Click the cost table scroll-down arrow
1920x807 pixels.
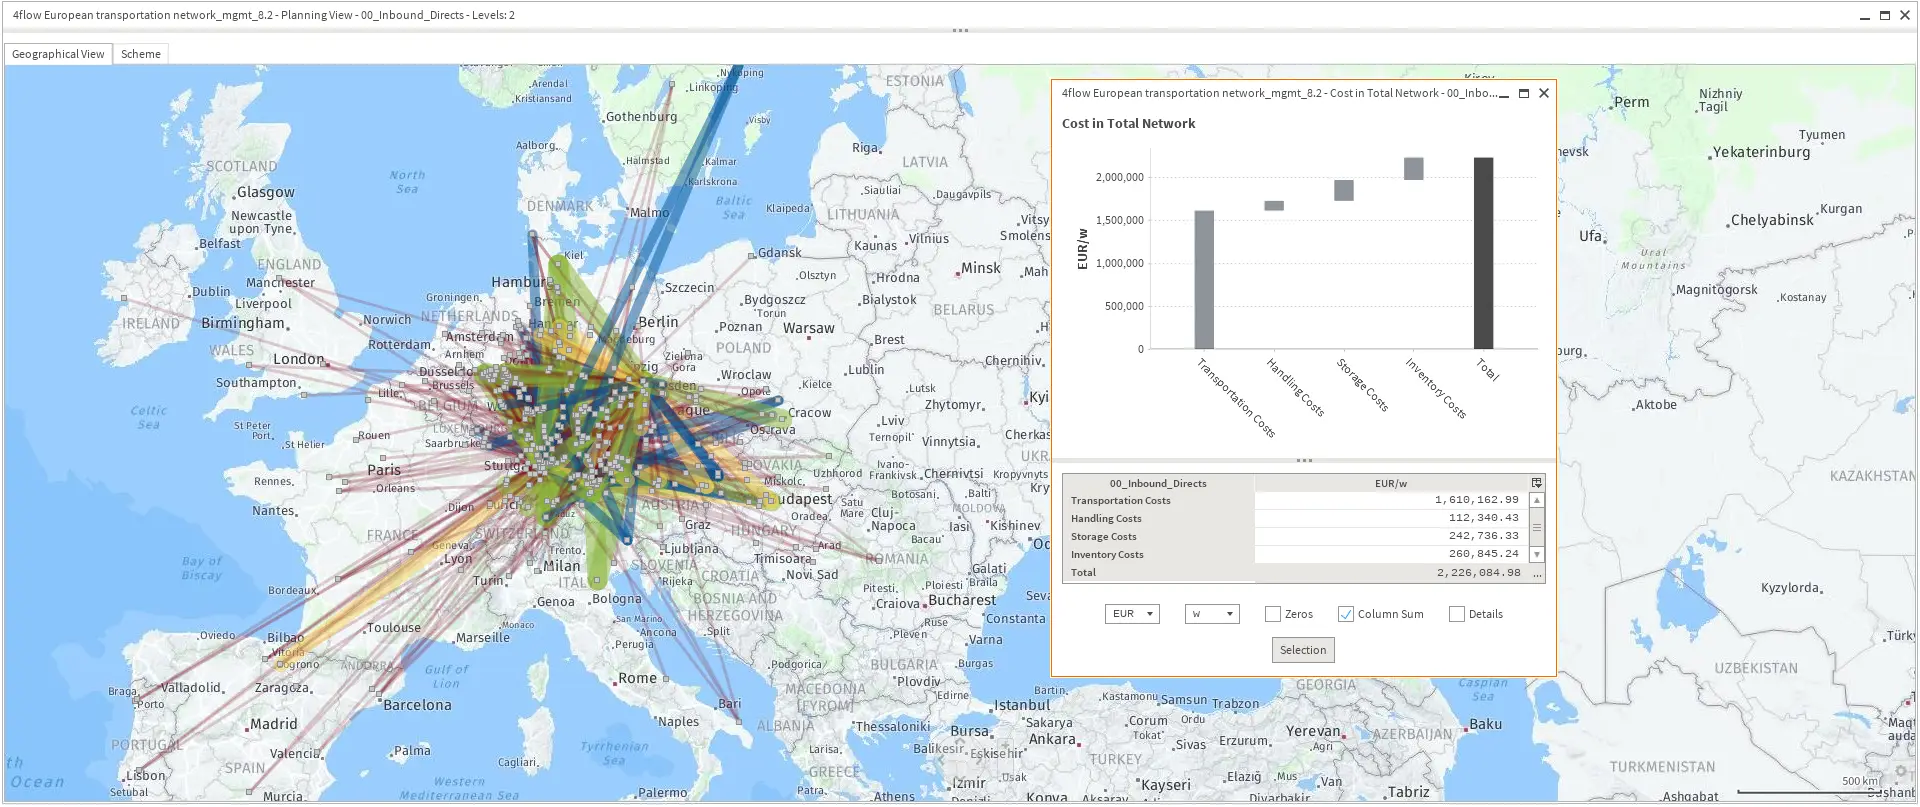click(x=1537, y=555)
